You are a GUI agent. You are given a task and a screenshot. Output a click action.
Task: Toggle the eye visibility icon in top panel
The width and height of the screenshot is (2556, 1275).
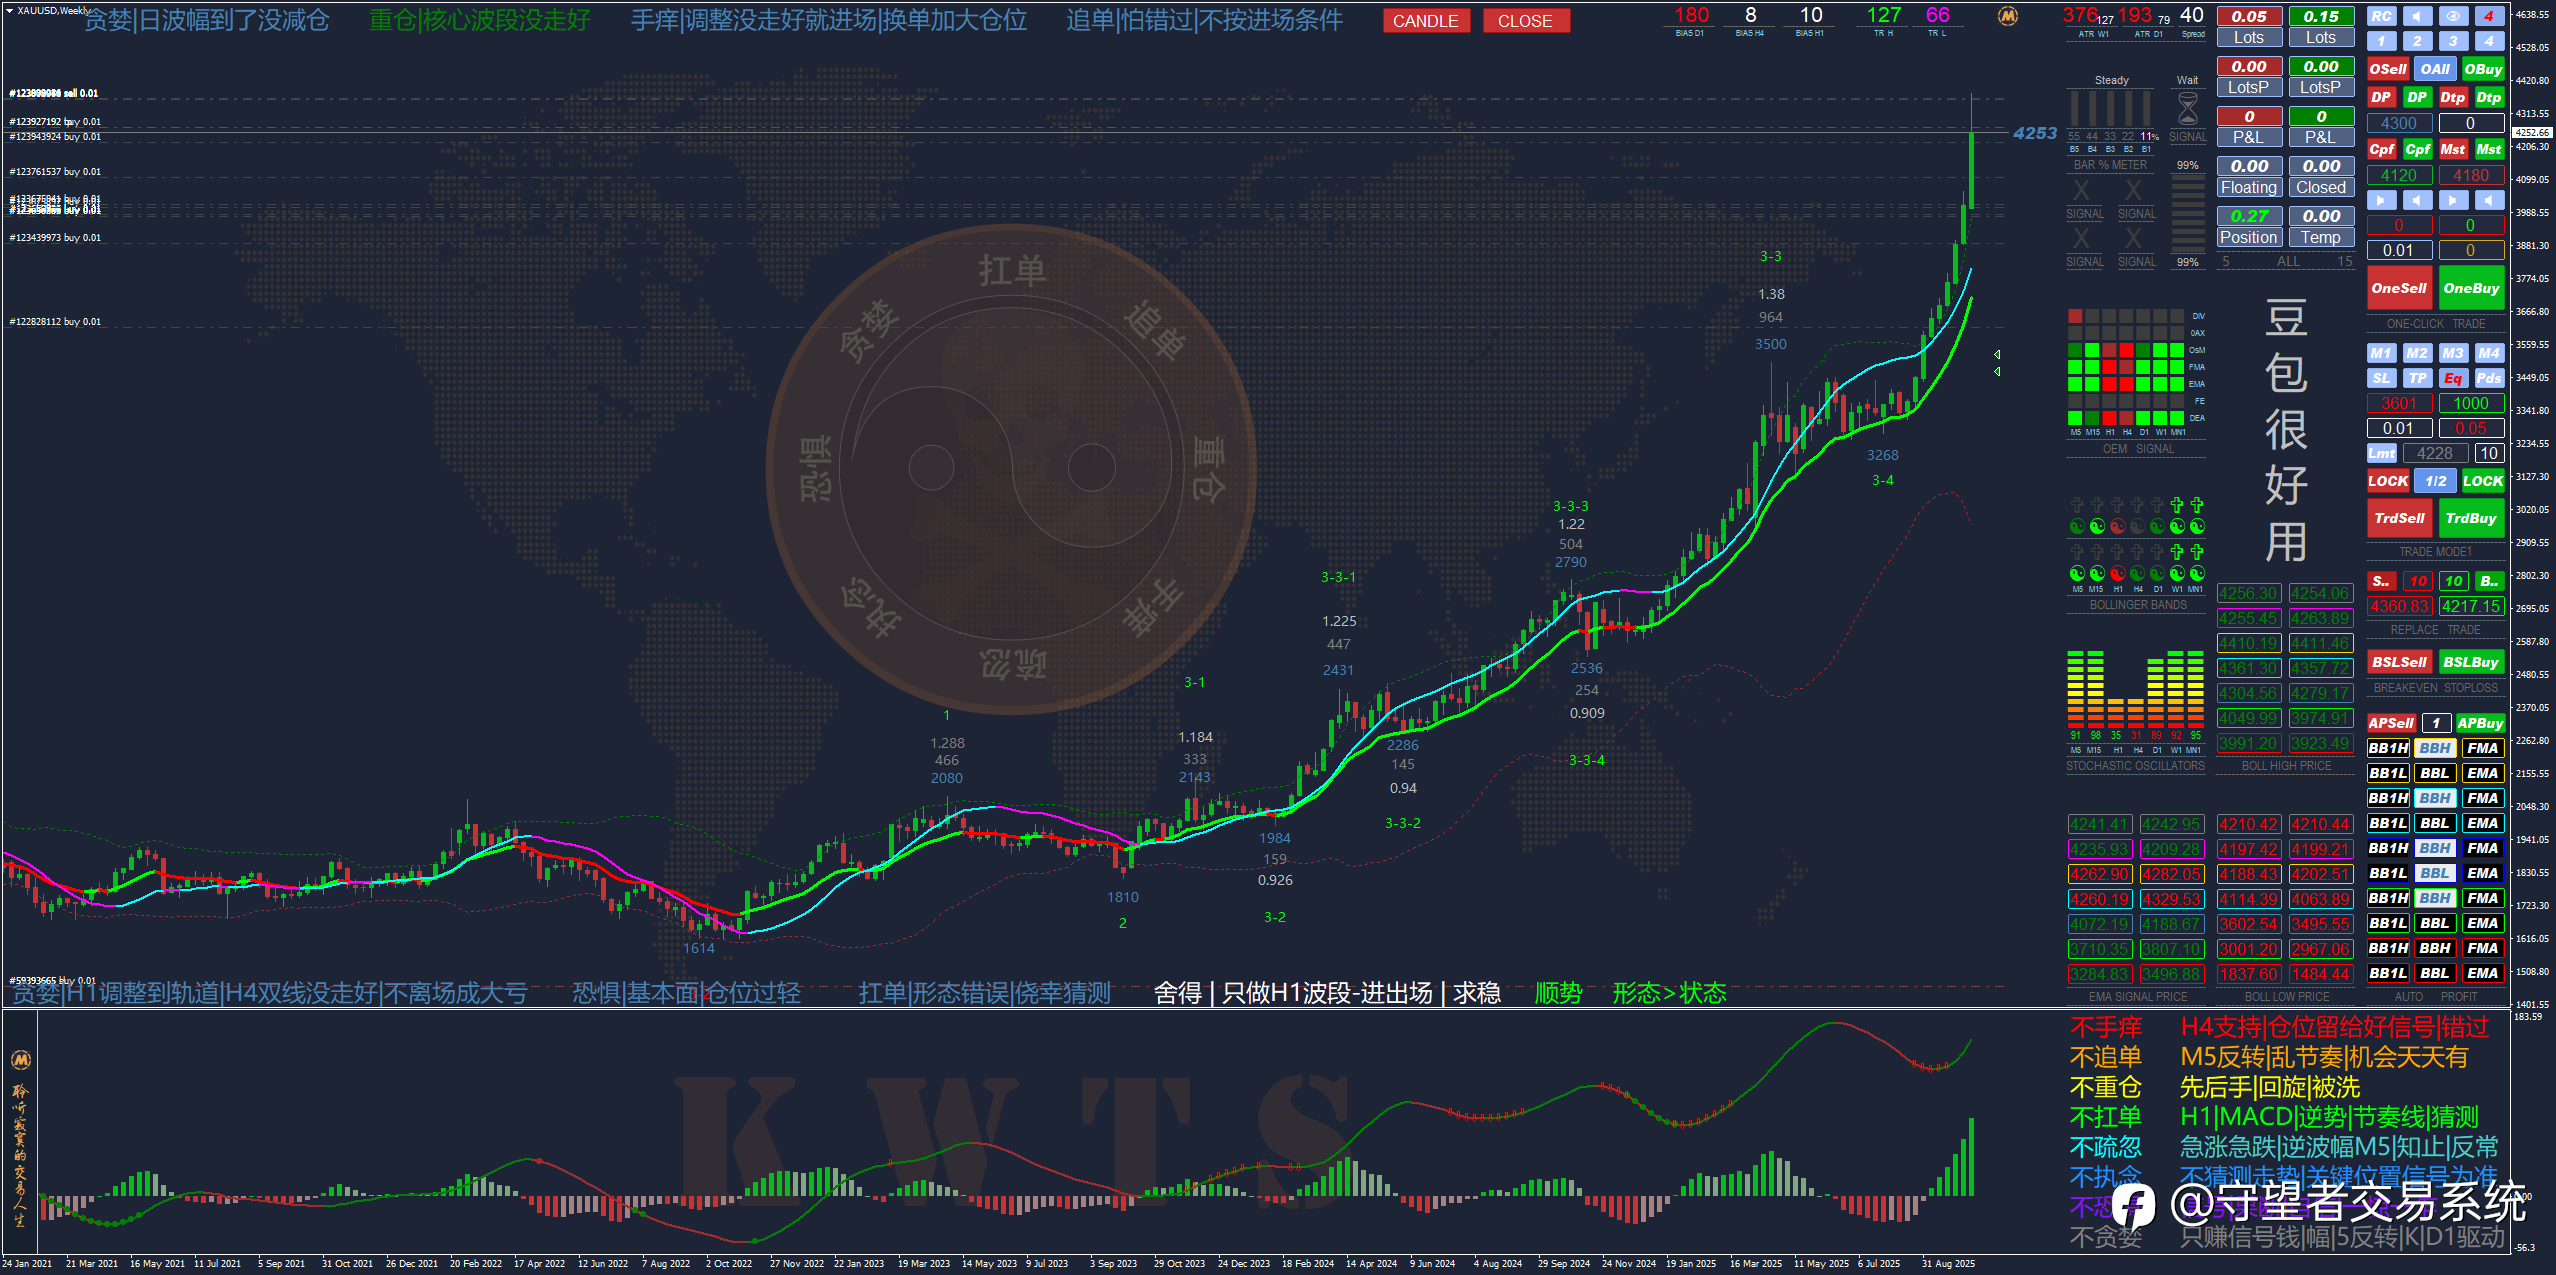click(2452, 16)
